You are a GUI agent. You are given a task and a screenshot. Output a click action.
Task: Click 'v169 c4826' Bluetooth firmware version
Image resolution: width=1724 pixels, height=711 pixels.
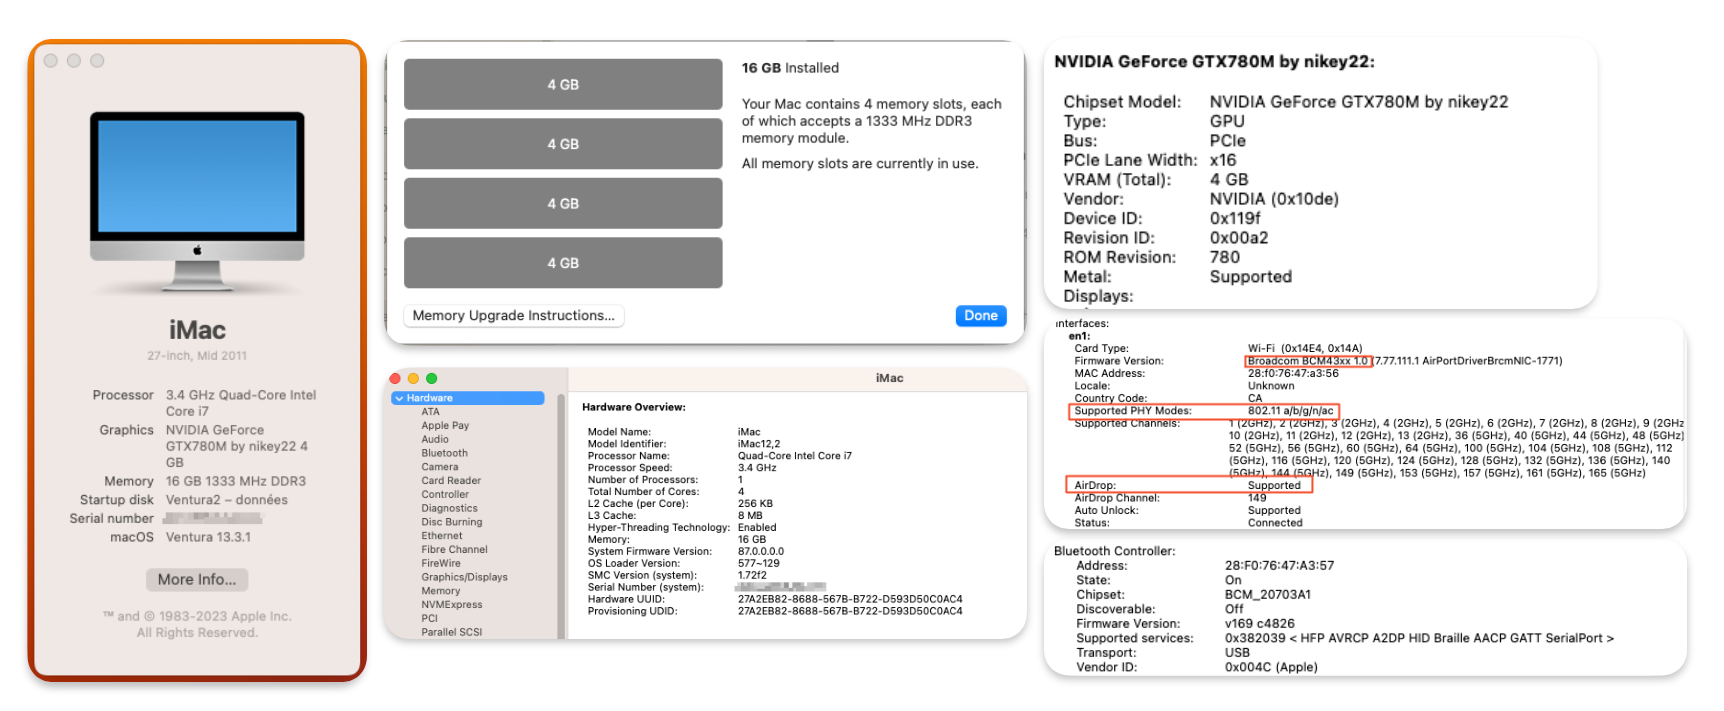1260,624
